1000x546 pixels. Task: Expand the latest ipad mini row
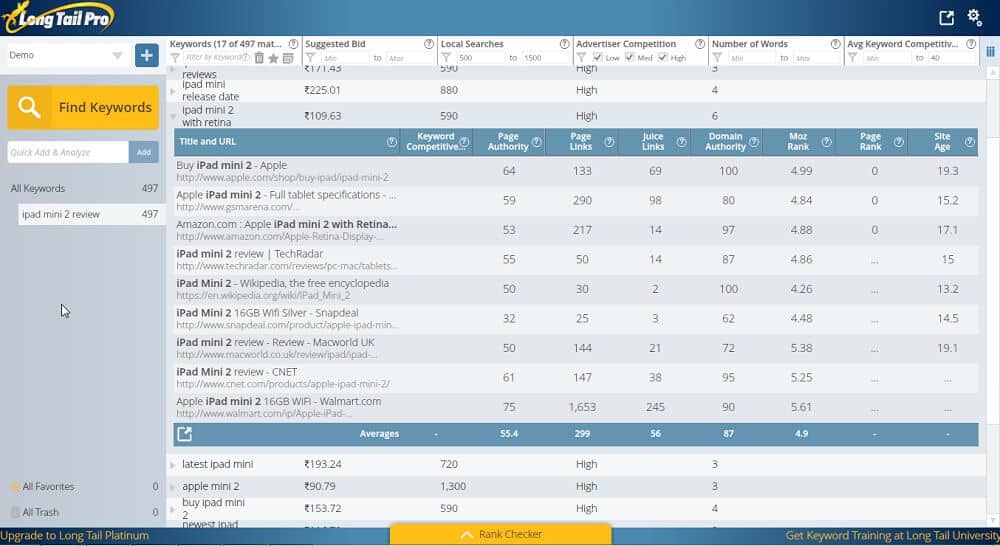173,465
